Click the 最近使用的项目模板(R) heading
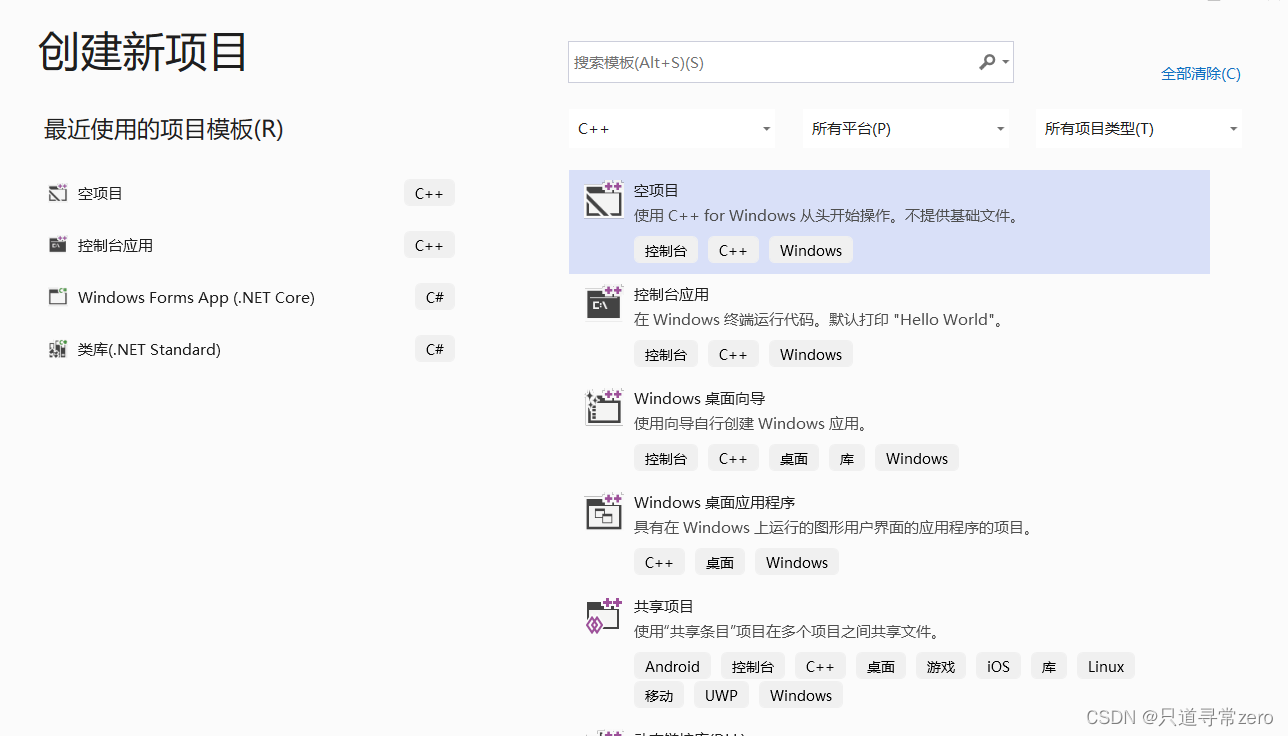1288x736 pixels. (164, 129)
